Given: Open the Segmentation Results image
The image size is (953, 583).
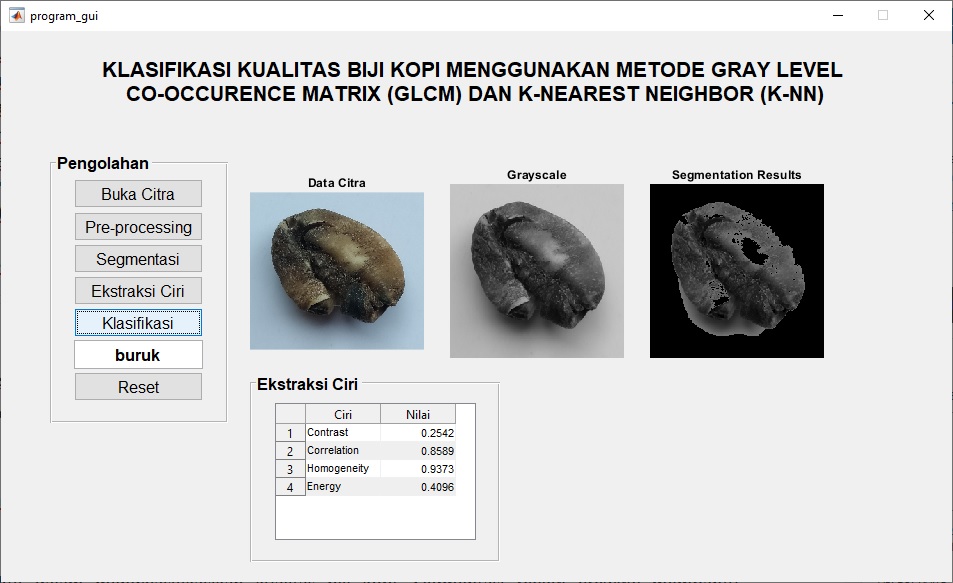Looking at the screenshot, I should click(x=736, y=270).
